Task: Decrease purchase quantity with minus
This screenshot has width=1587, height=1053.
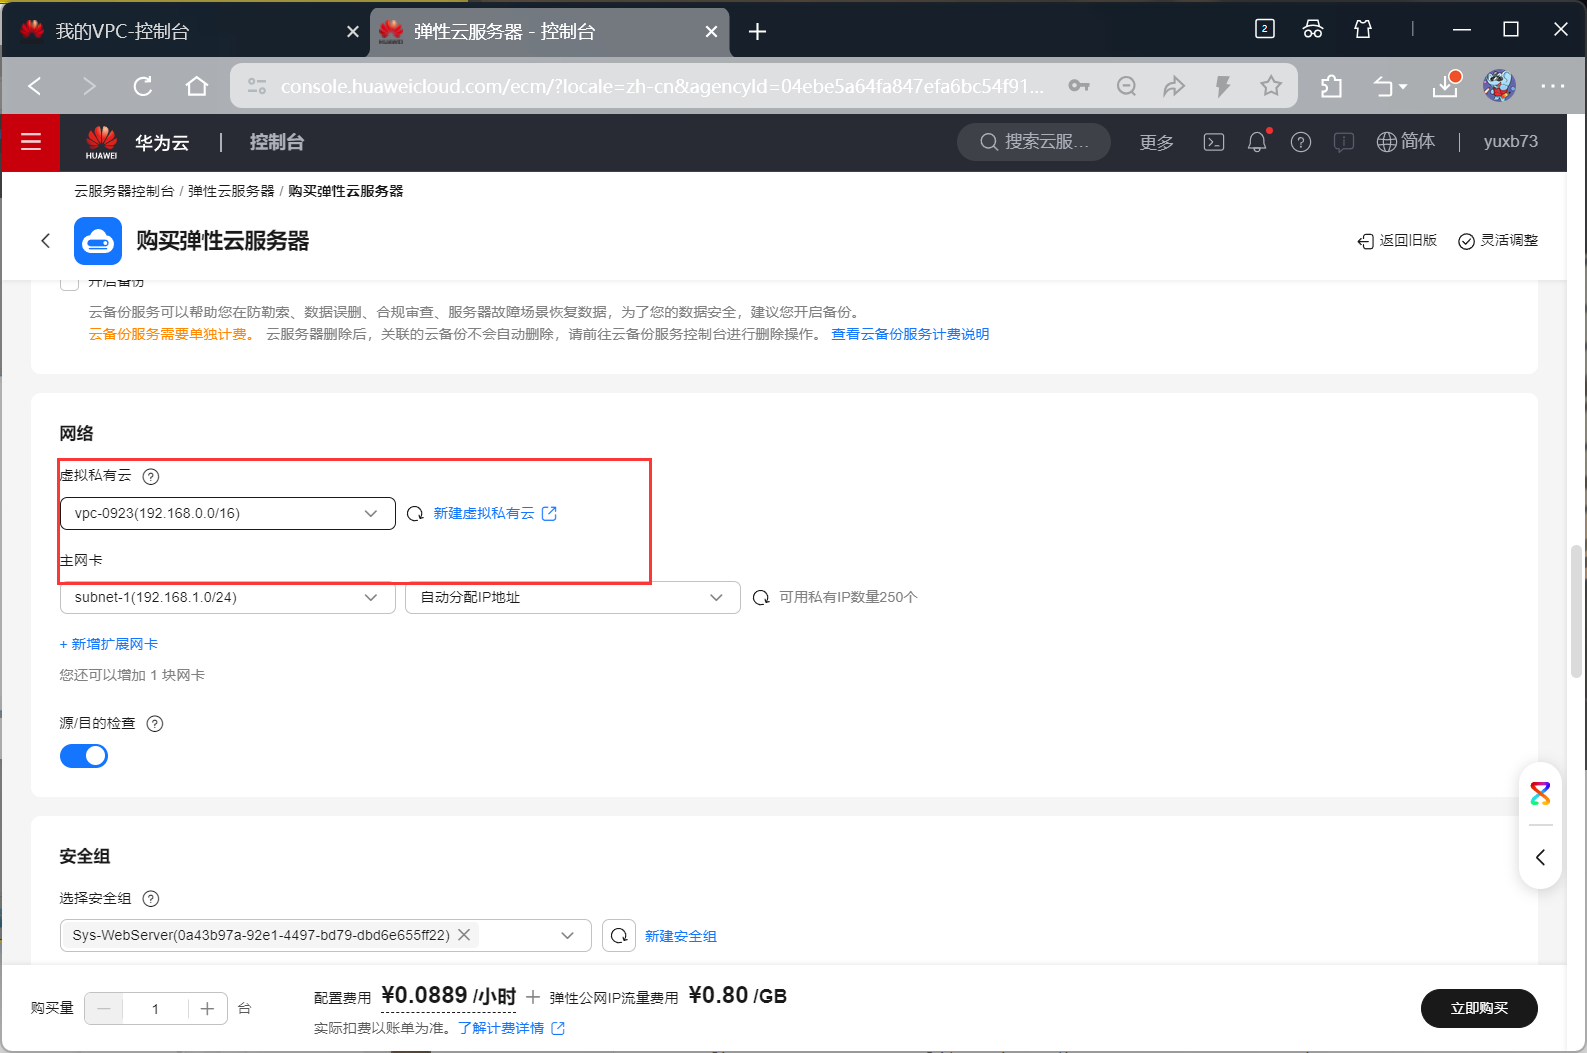Action: [104, 1008]
